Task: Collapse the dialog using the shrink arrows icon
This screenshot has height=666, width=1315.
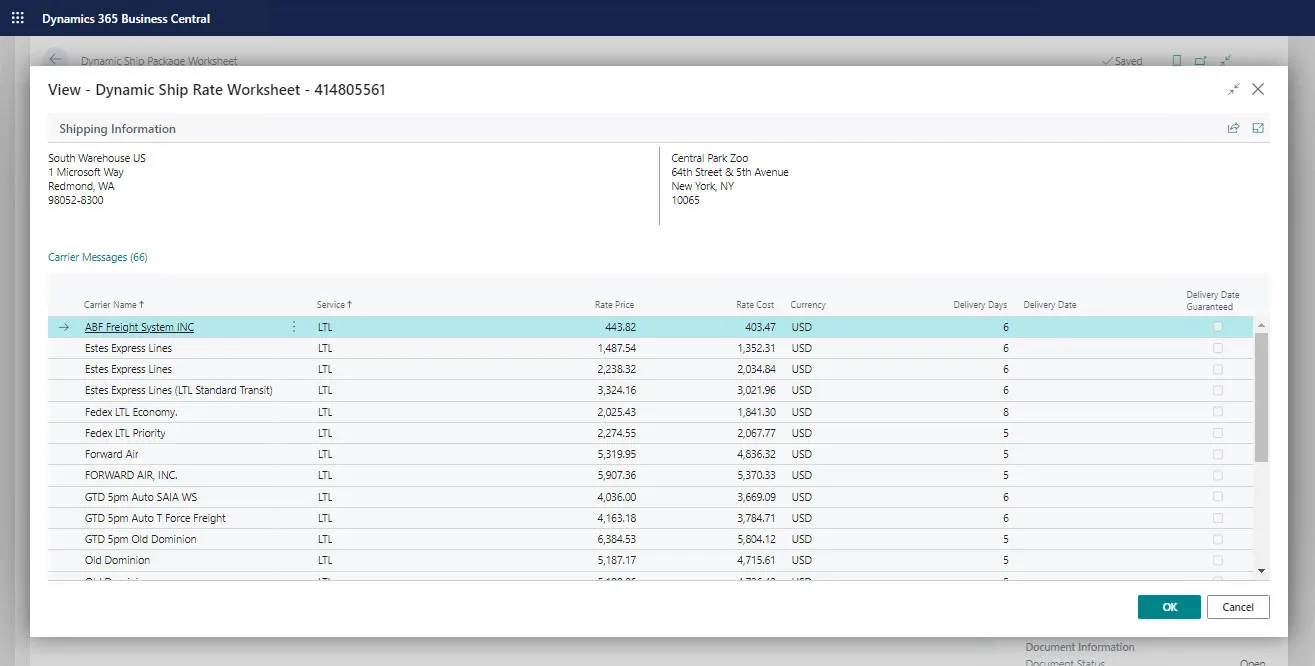Action: pos(1233,89)
